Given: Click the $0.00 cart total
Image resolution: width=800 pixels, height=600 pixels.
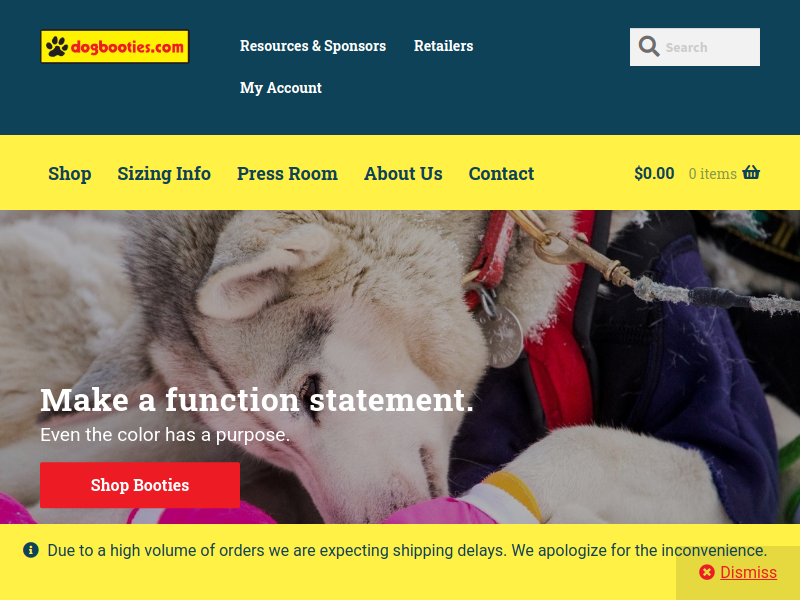Looking at the screenshot, I should (x=654, y=173).
